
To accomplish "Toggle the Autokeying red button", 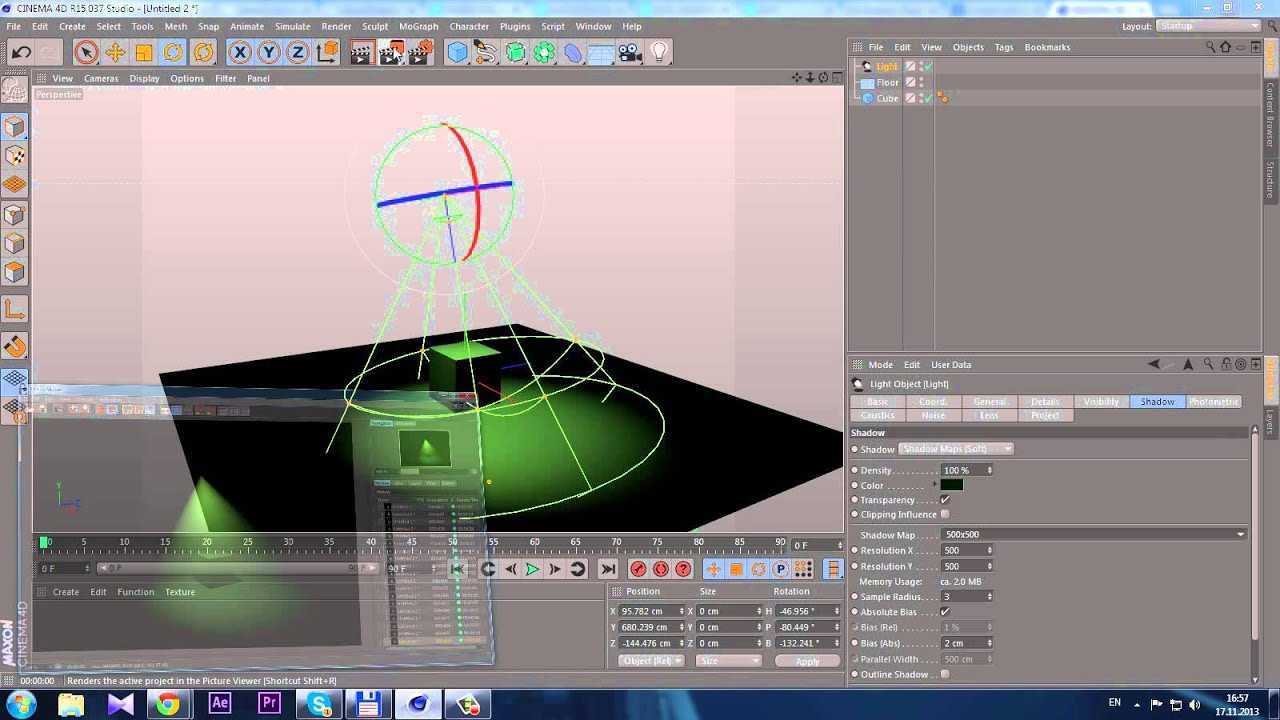I will [661, 569].
